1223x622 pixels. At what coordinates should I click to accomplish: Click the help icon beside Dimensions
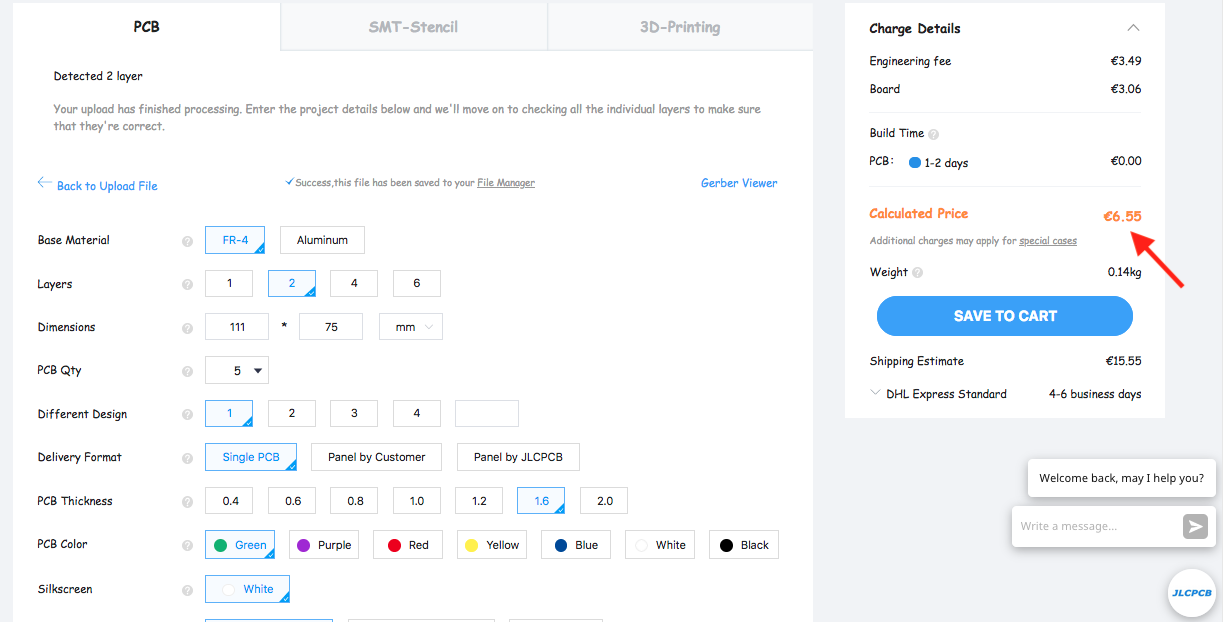tap(187, 328)
